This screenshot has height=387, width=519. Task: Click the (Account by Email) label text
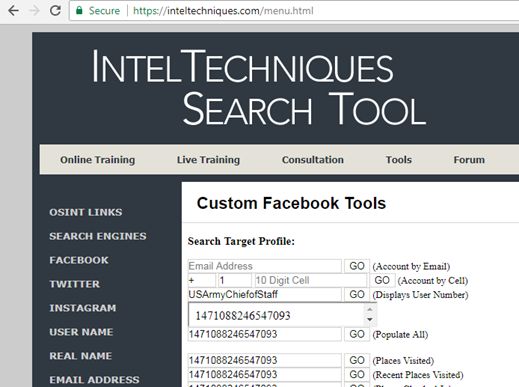click(411, 267)
